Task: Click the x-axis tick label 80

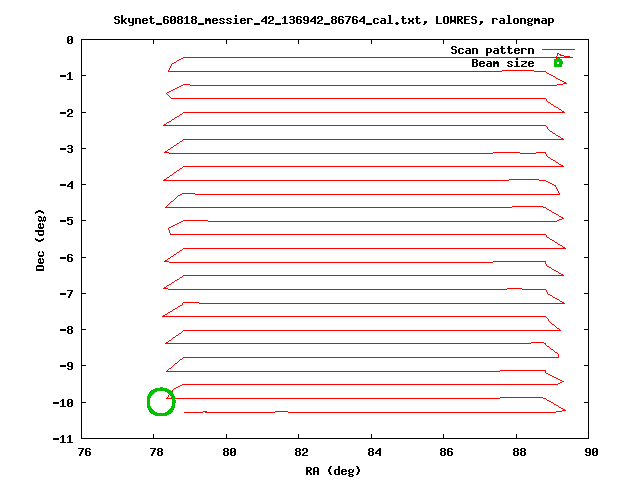Action: [x=229, y=452]
